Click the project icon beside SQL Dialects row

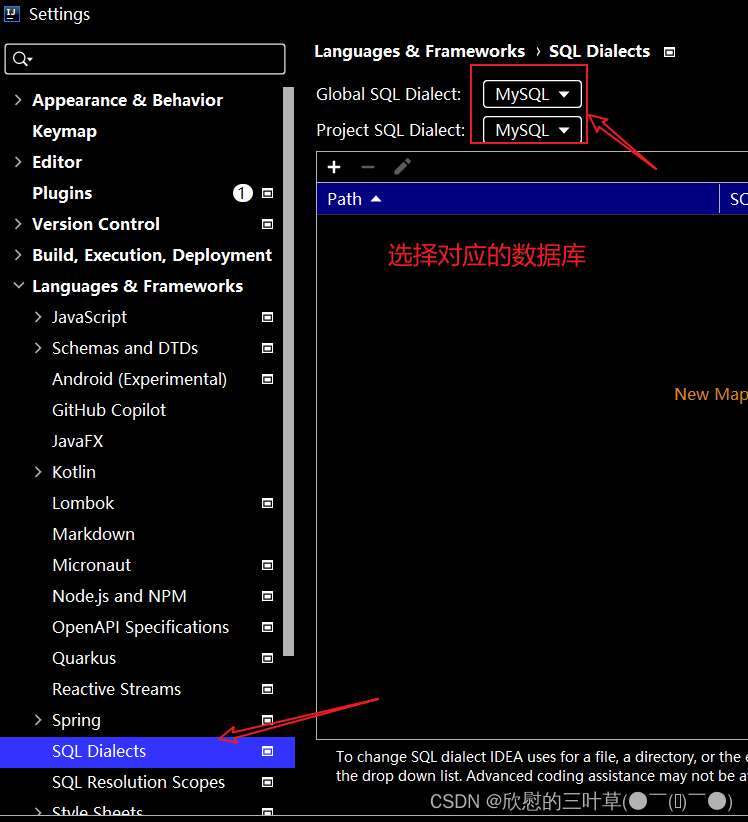[x=267, y=751]
